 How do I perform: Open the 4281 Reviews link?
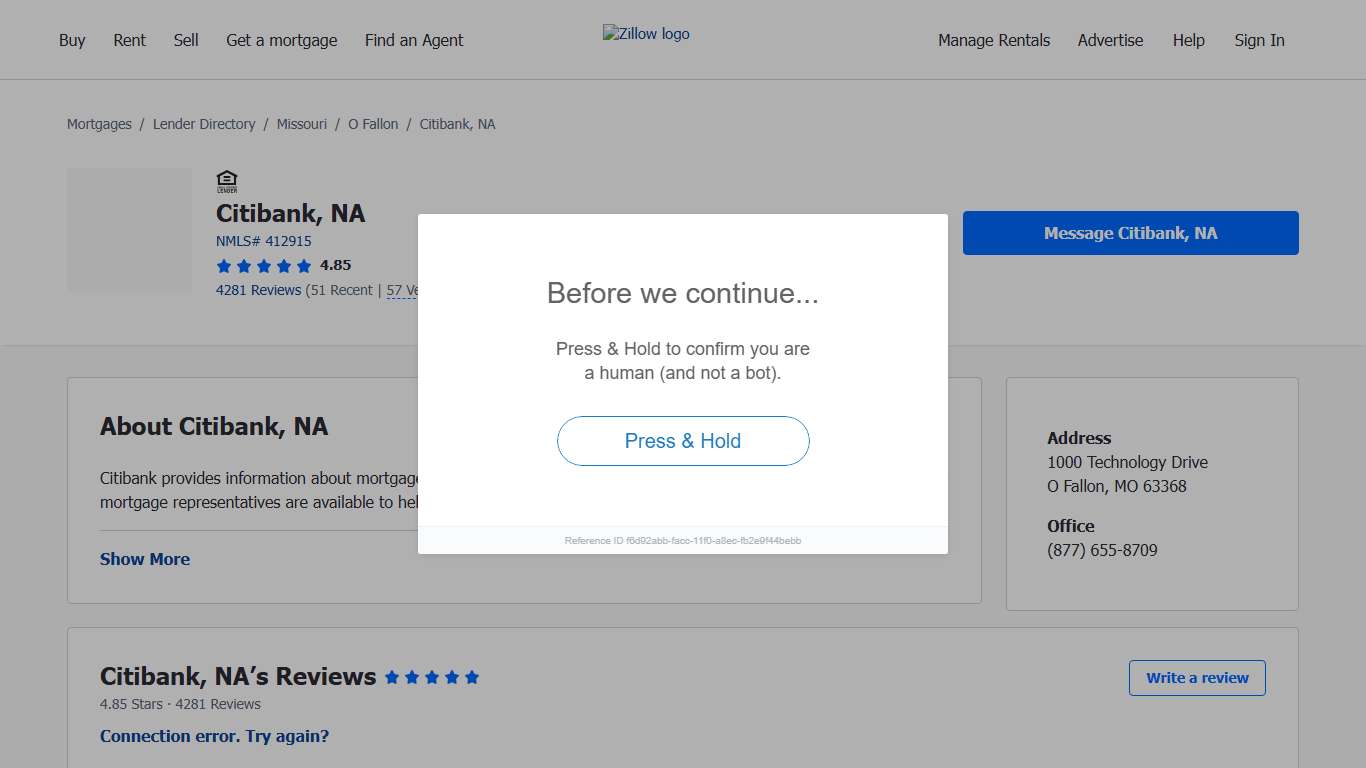pyautogui.click(x=258, y=290)
